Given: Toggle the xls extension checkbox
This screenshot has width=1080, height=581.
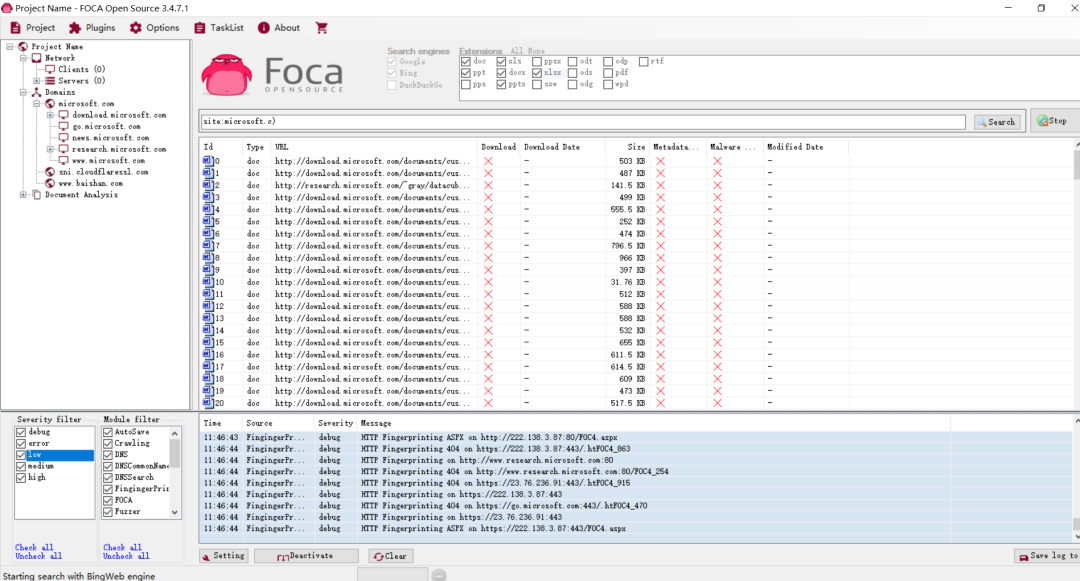Looking at the screenshot, I should coord(501,61).
